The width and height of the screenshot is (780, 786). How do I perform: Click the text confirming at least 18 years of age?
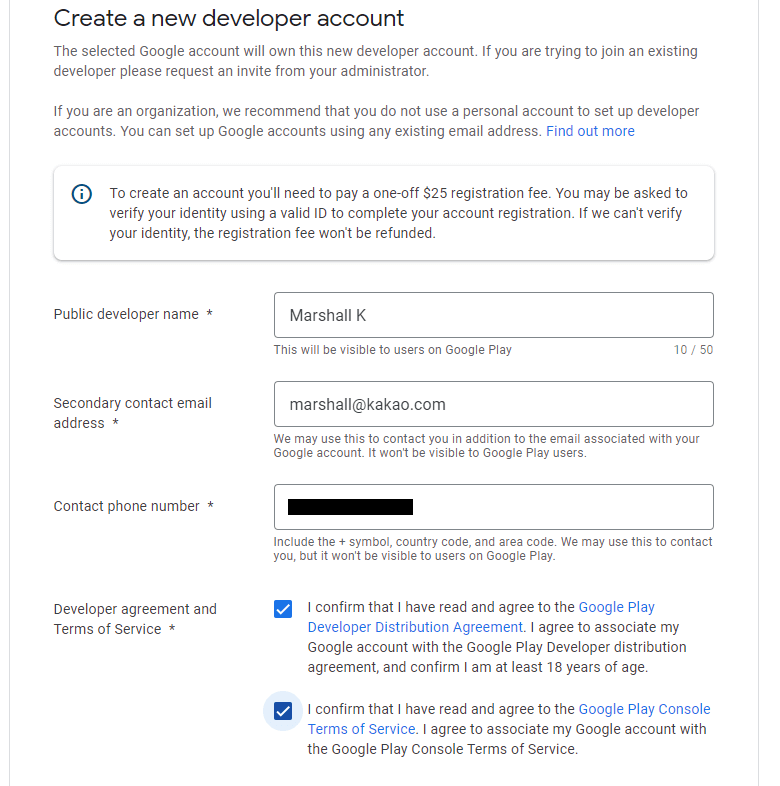[477, 667]
